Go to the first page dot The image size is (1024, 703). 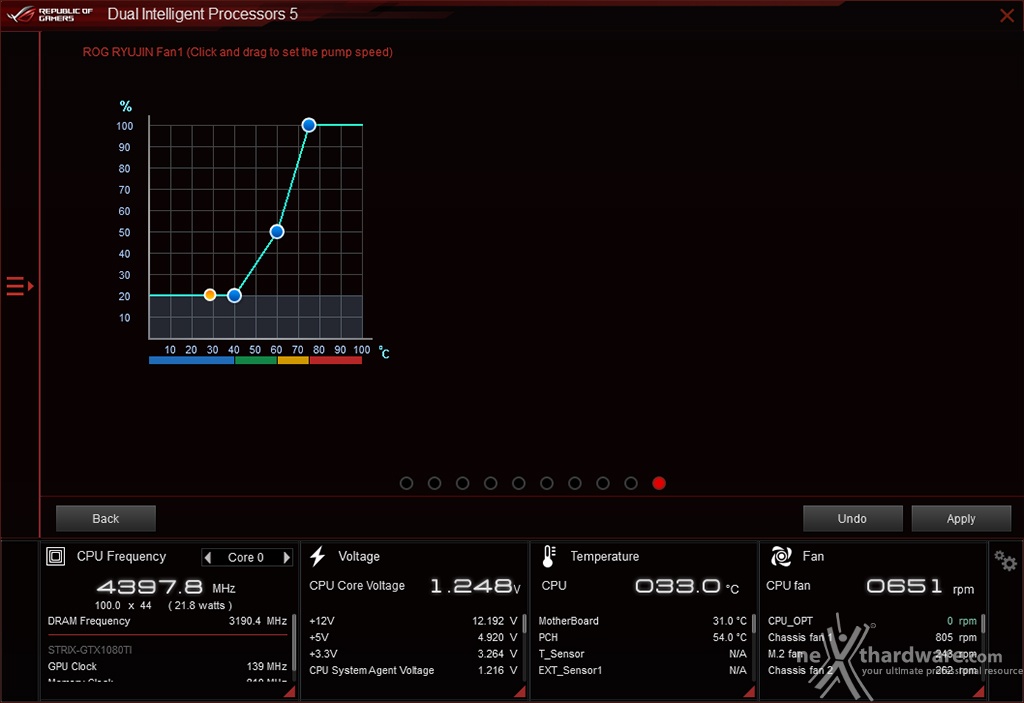[x=406, y=483]
